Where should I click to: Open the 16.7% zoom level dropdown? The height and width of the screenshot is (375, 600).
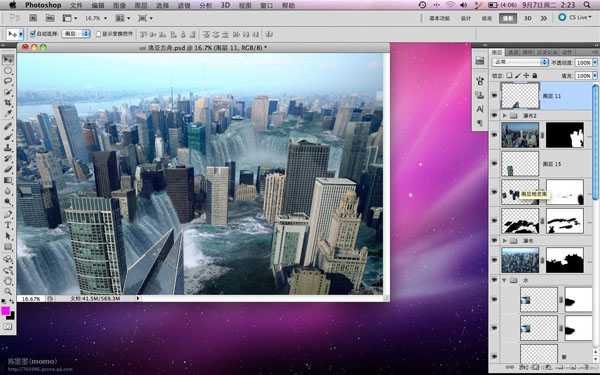coord(96,18)
